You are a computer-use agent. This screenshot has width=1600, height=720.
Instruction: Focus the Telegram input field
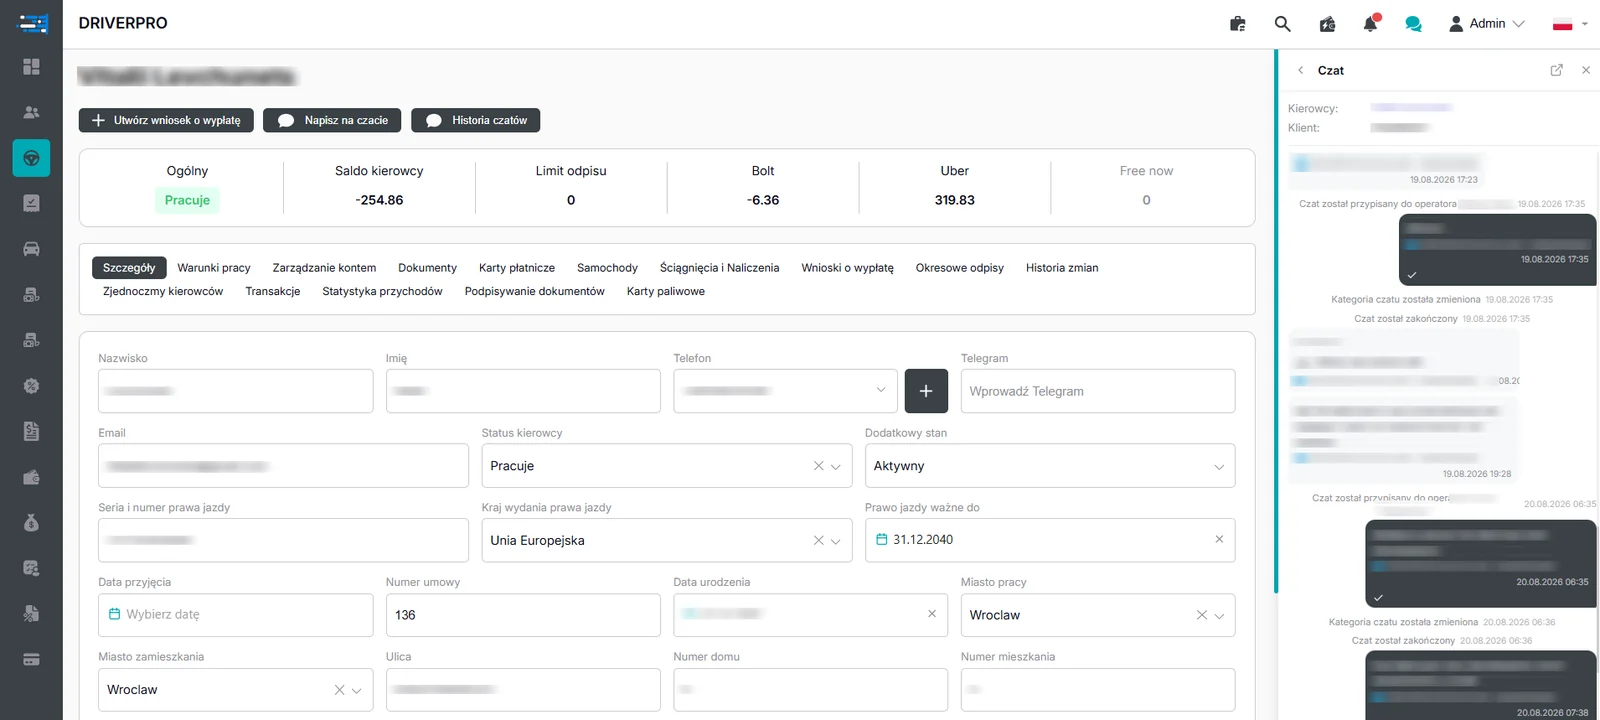(x=1098, y=391)
